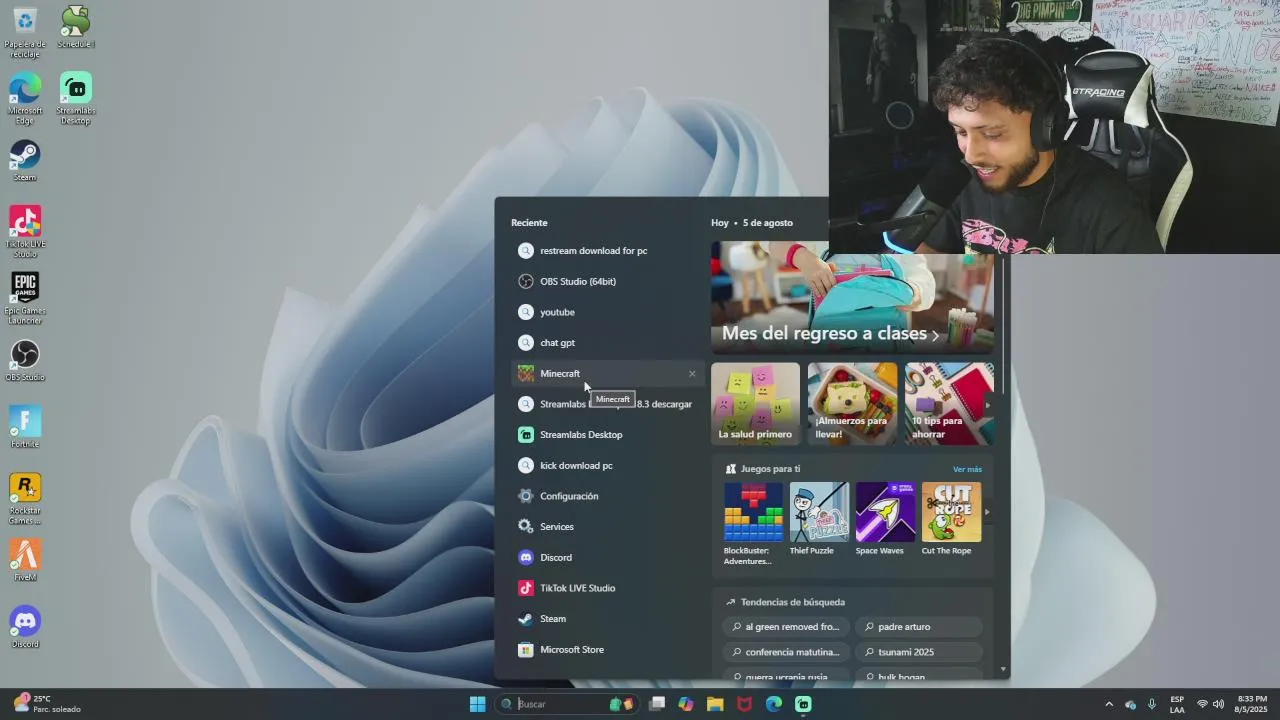Click the Buscar search box in taskbar
Viewport: 1280px width, 720px height.
568,704
